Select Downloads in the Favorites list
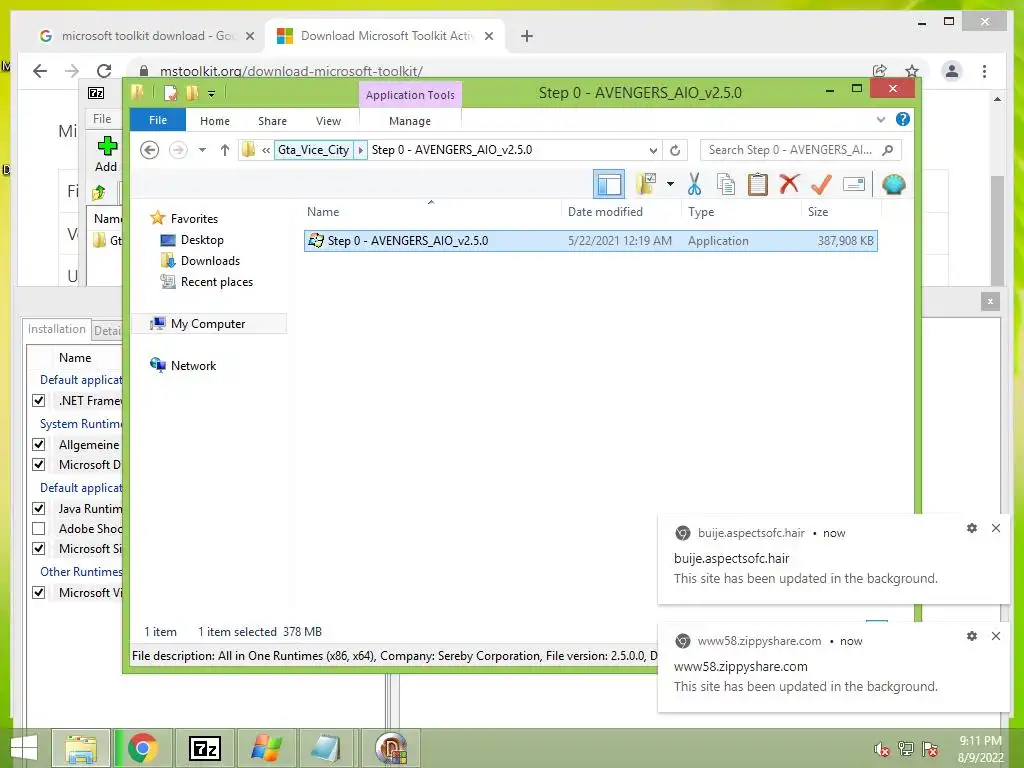Viewport: 1024px width, 768px height. pos(210,261)
